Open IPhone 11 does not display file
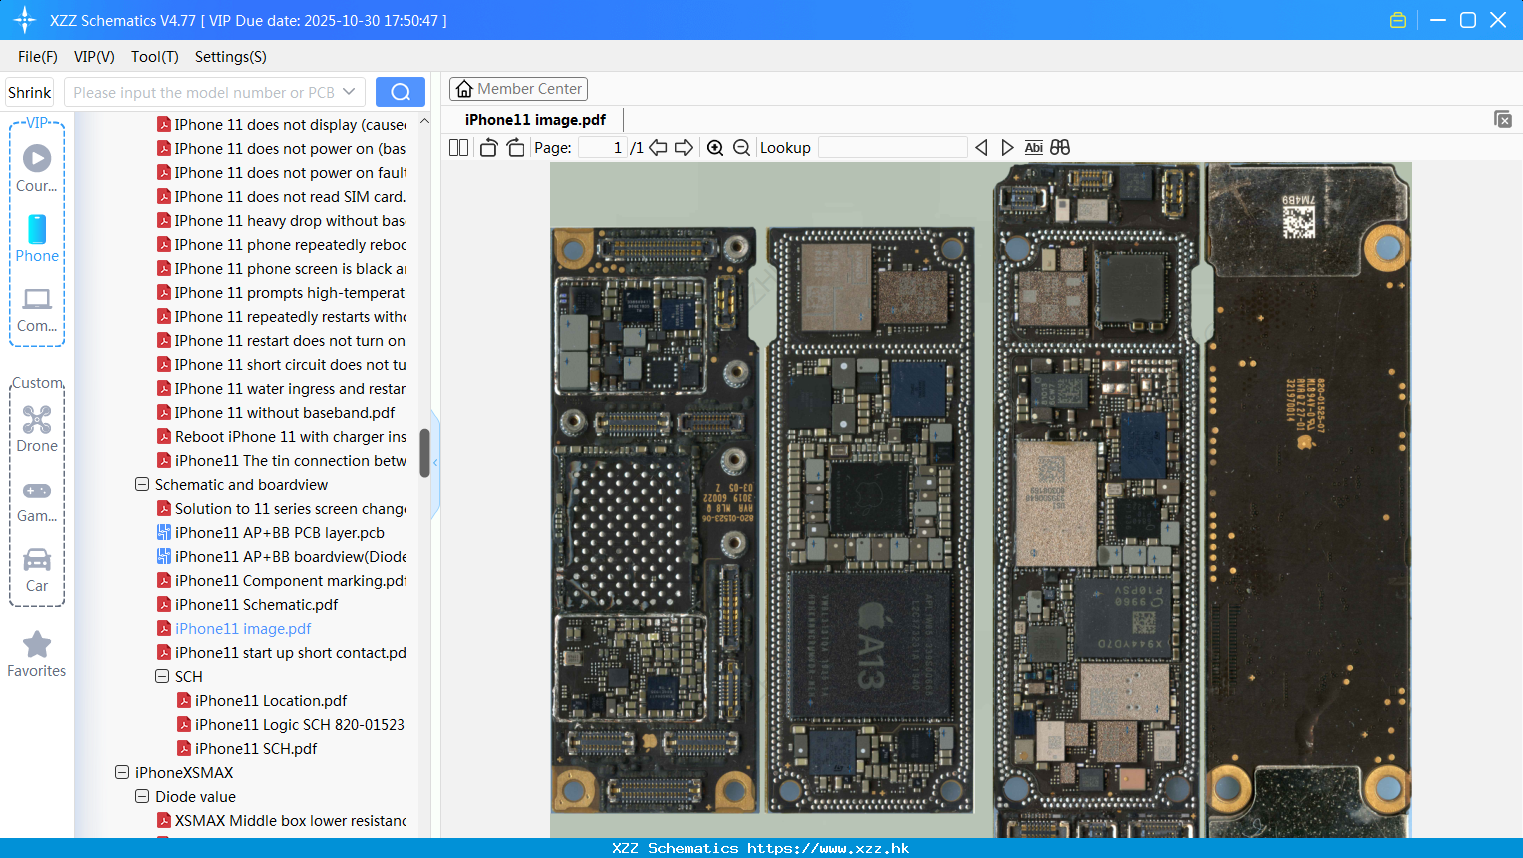This screenshot has width=1523, height=858. coord(290,124)
